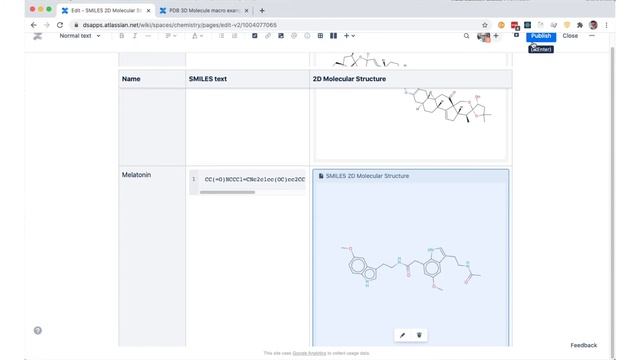Click the SMILES text column header
The width and height of the screenshot is (640, 360).
[x=247, y=79]
